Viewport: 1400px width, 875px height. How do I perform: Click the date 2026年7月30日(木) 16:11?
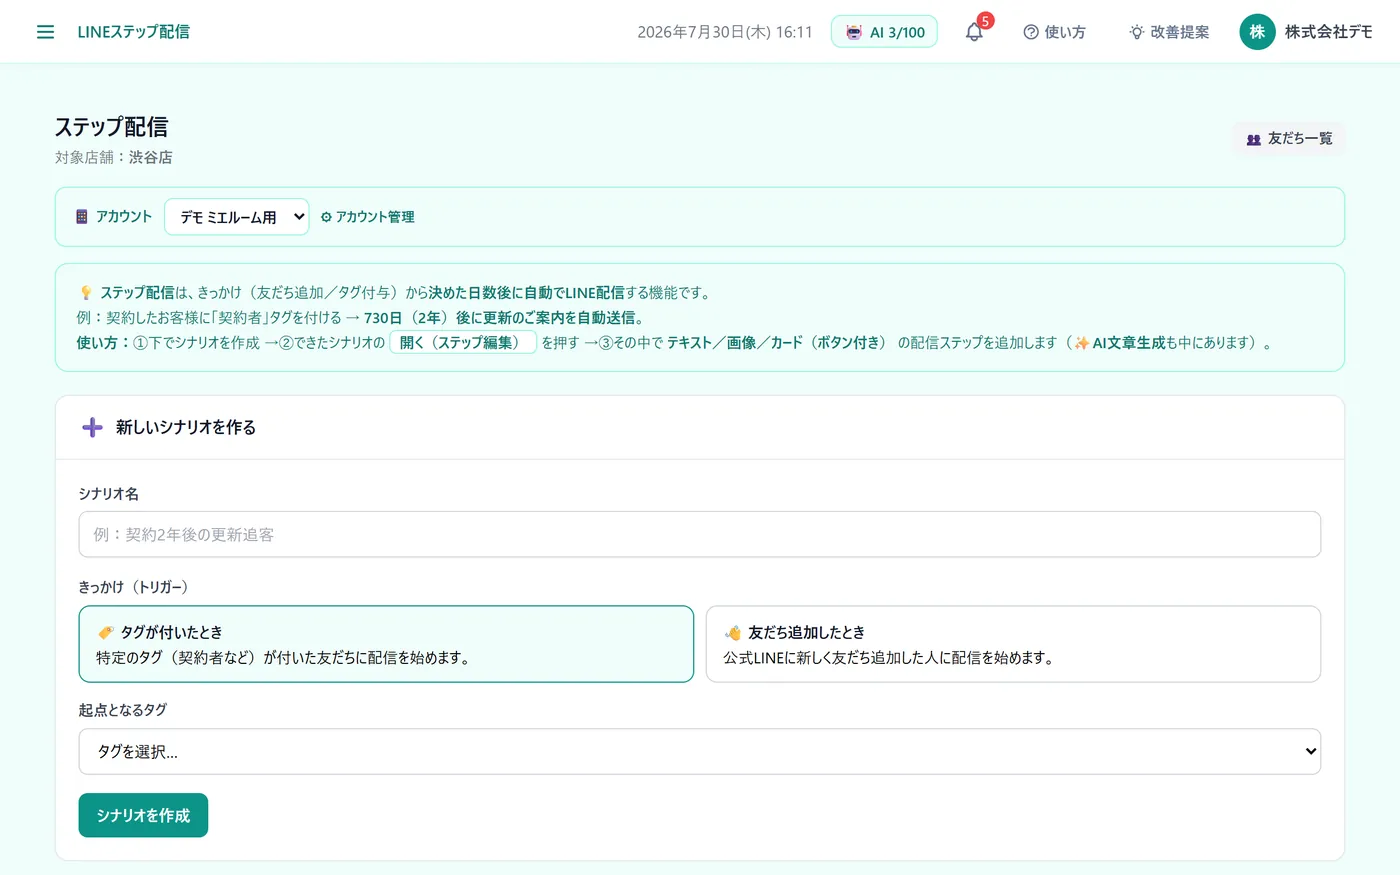pyautogui.click(x=725, y=32)
